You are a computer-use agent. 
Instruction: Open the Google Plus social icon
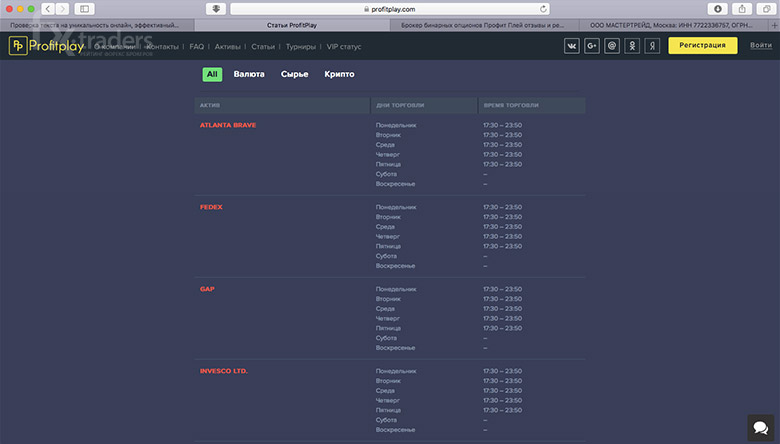point(591,46)
